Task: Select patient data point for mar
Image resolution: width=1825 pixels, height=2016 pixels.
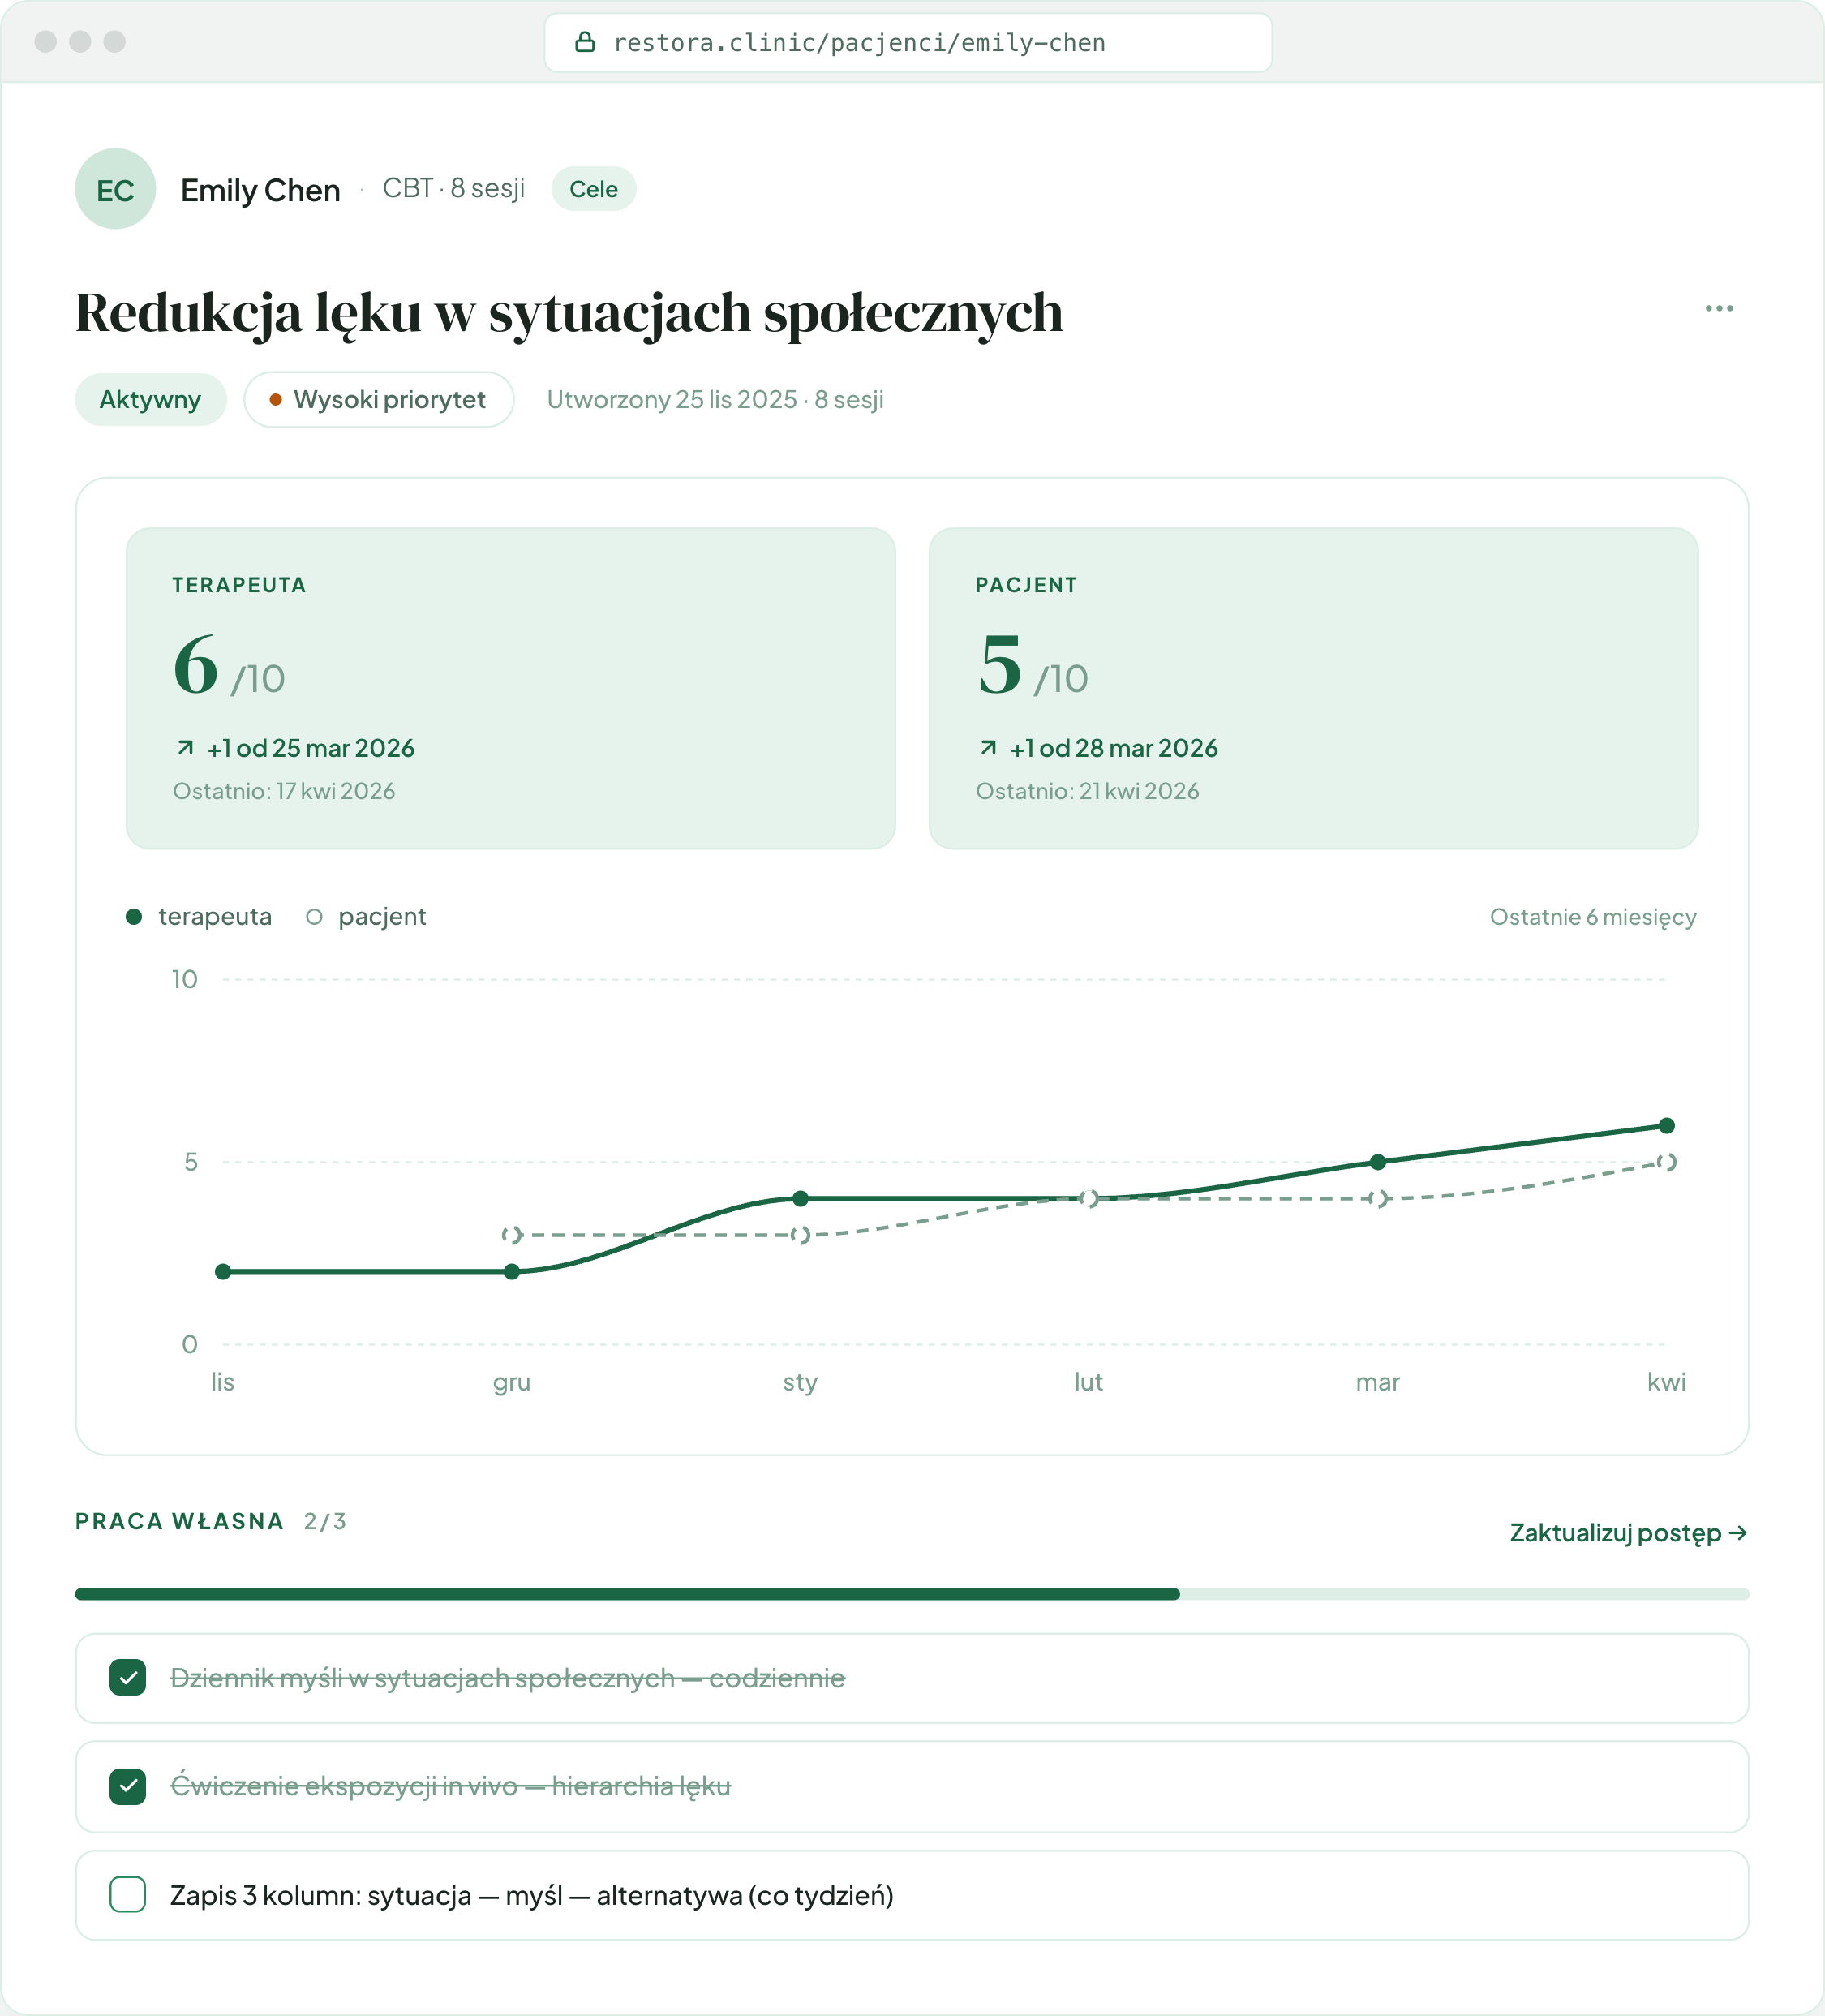Action: click(x=1378, y=1198)
